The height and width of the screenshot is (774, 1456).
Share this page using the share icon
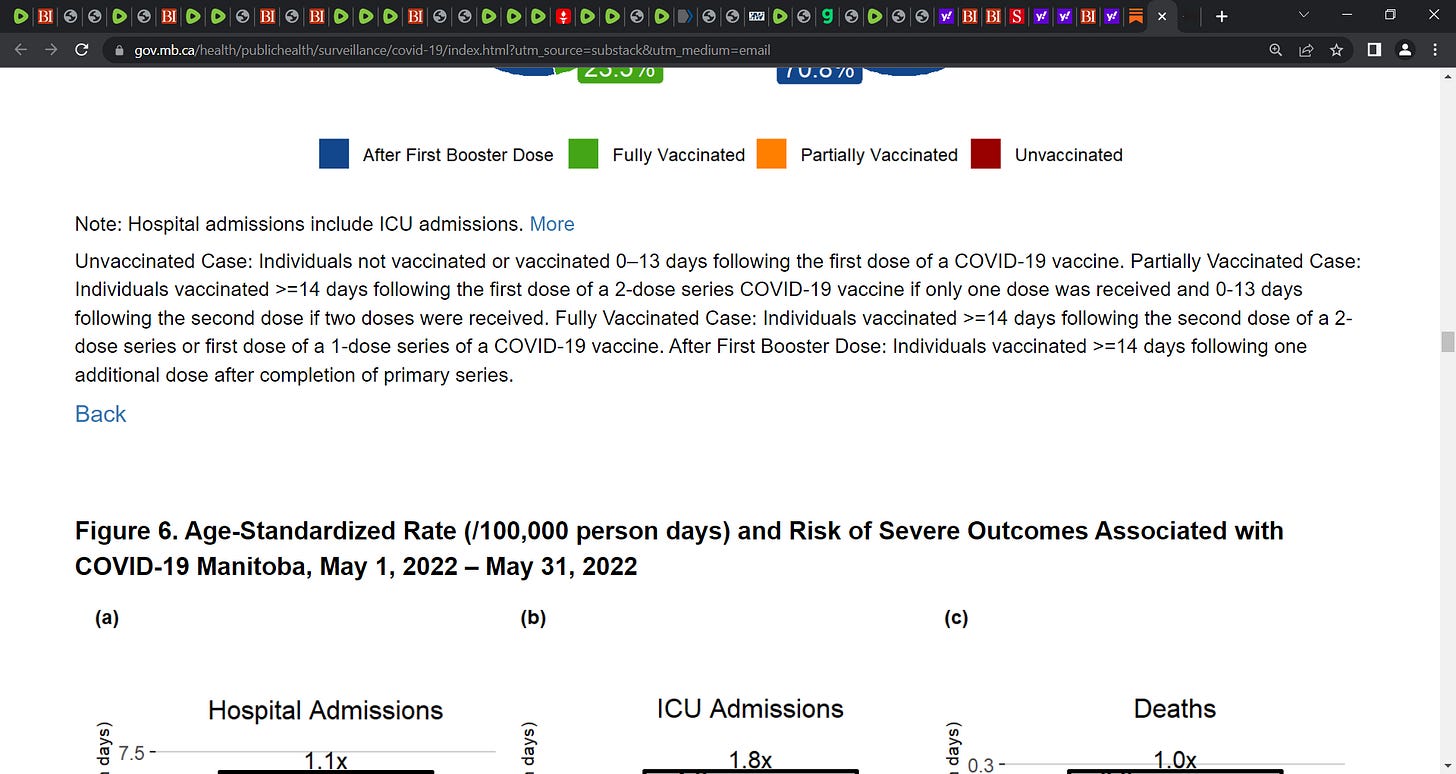[1305, 49]
